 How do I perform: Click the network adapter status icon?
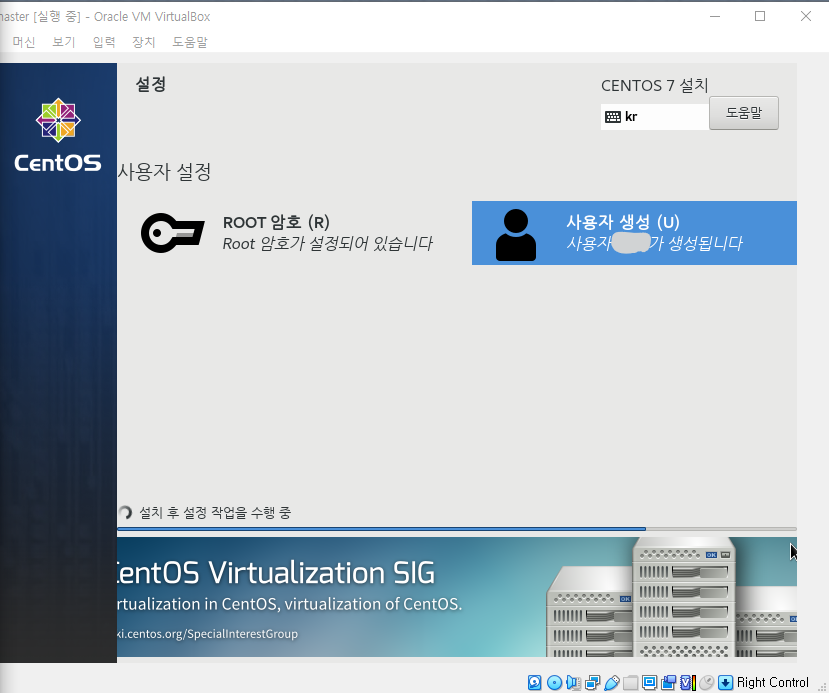pyautogui.click(x=593, y=682)
